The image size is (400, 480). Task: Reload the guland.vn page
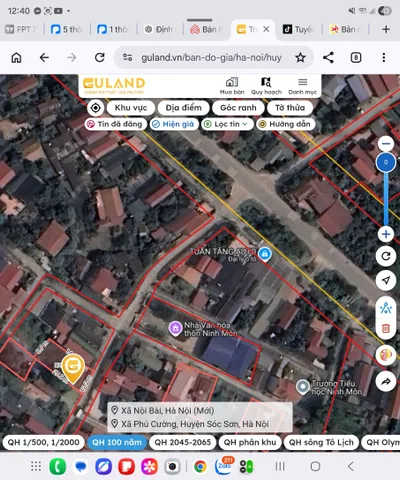pyautogui.click(x=100, y=58)
